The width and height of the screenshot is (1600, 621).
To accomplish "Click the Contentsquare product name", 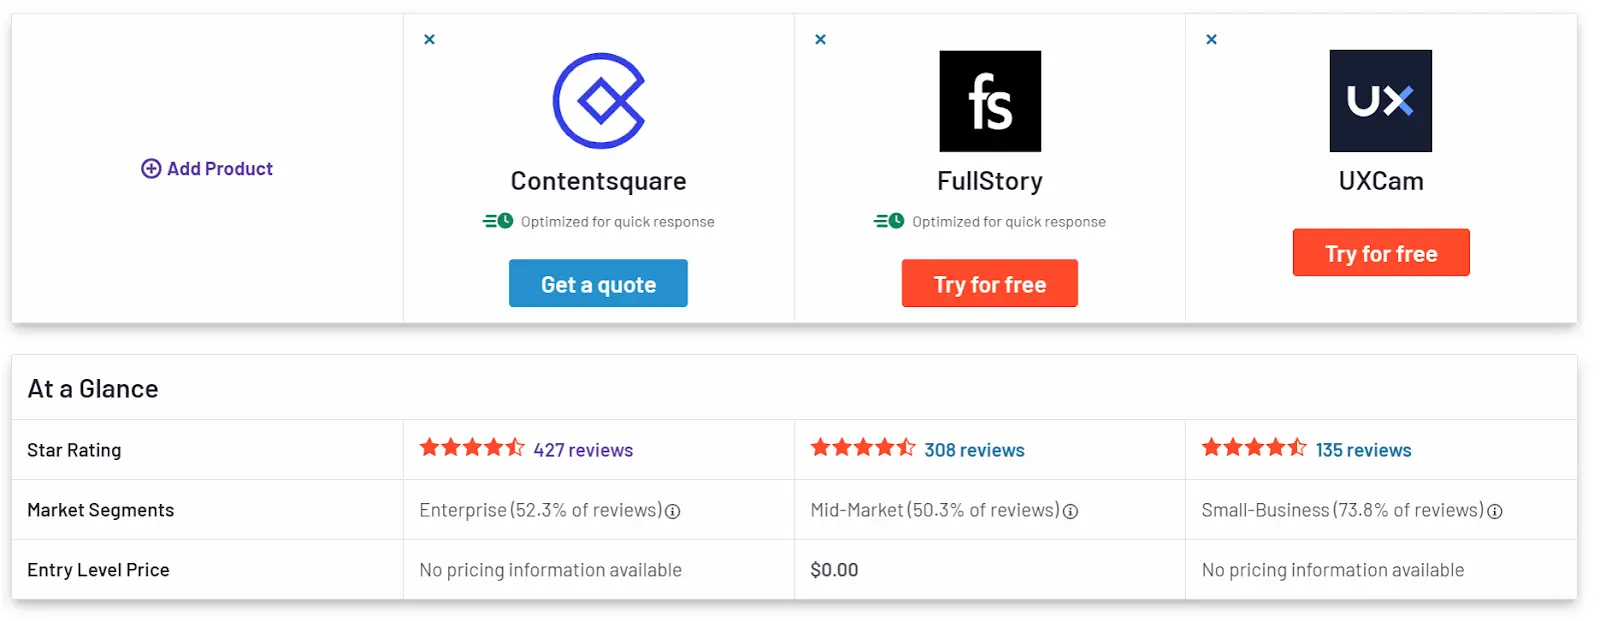I will click(x=598, y=181).
